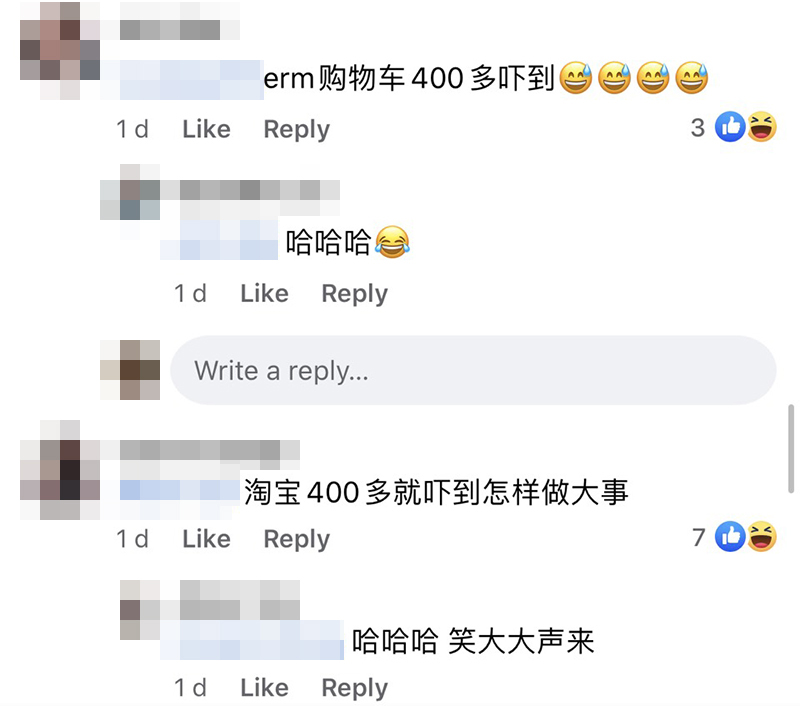The image size is (800, 706).
Task: Reply to the 淘宝 400 多就吓到 comment
Action: tap(296, 539)
